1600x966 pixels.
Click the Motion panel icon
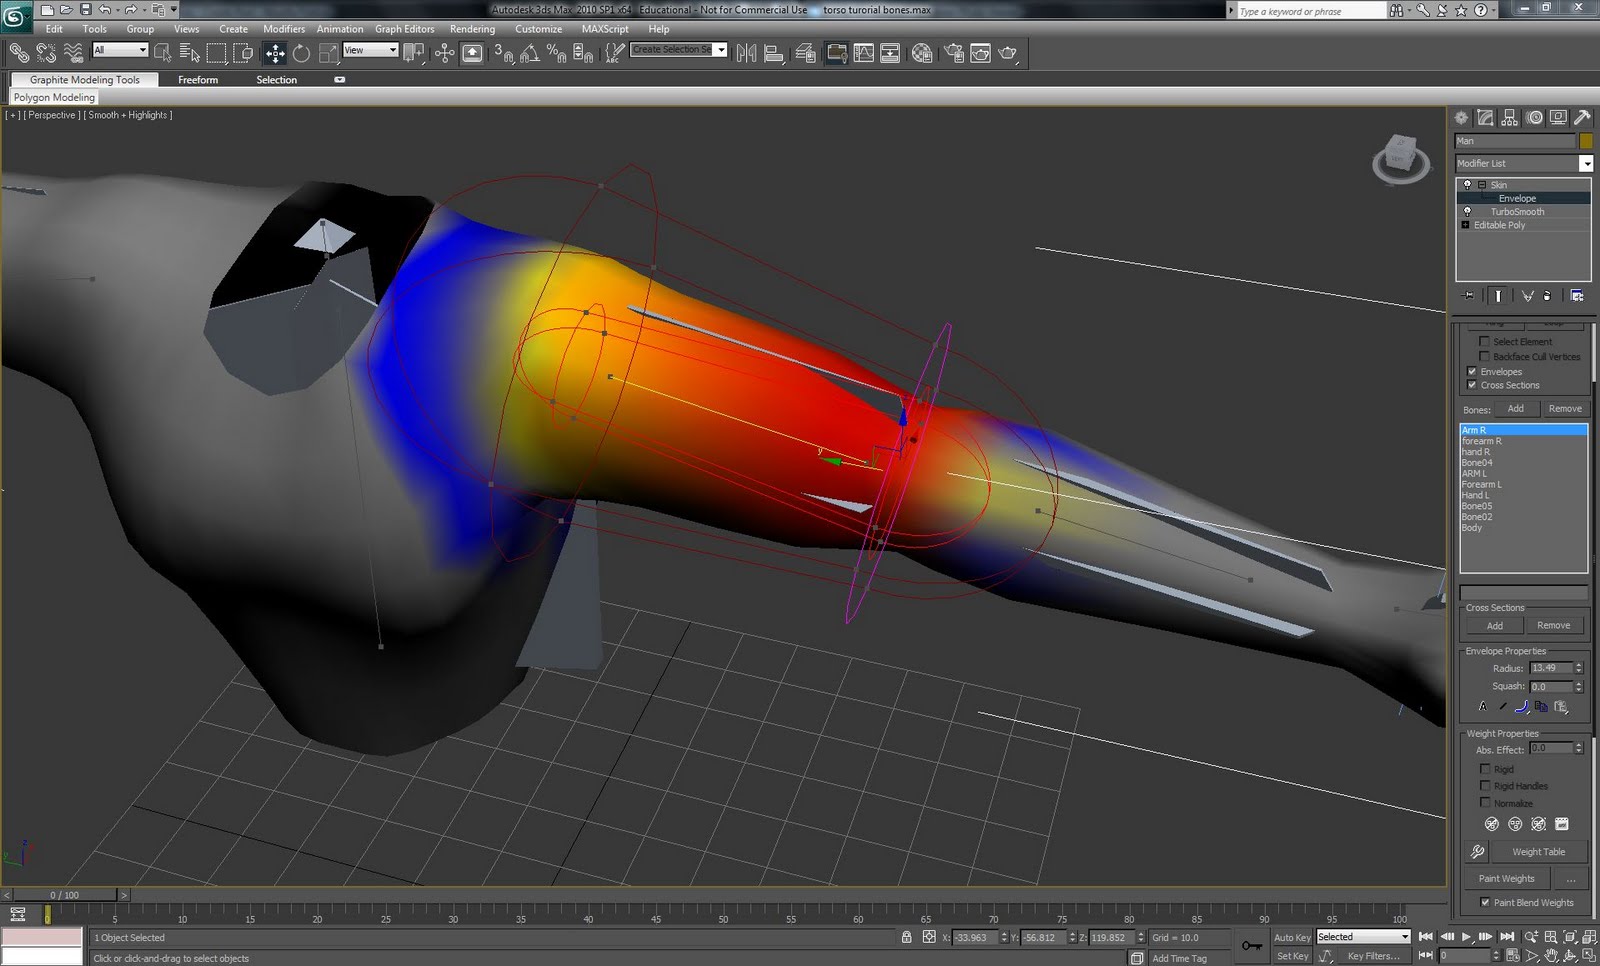pyautogui.click(x=1535, y=117)
